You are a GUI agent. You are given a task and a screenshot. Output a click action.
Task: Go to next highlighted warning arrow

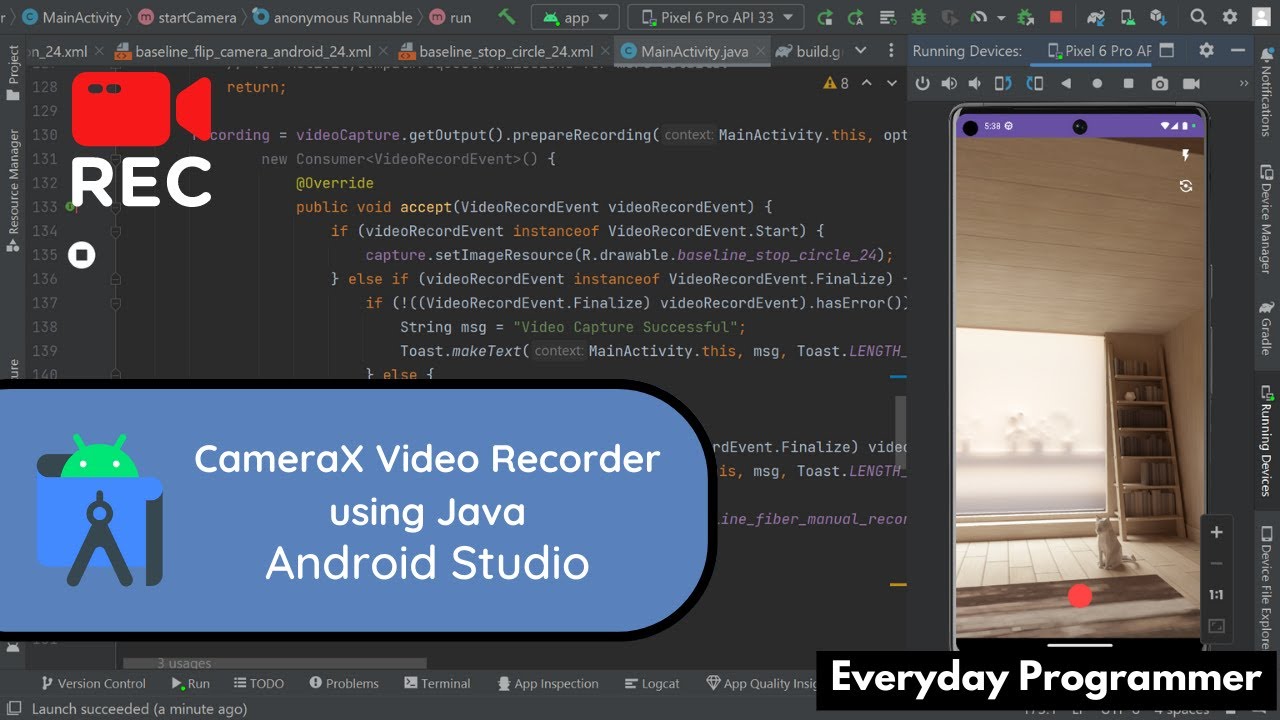click(890, 84)
